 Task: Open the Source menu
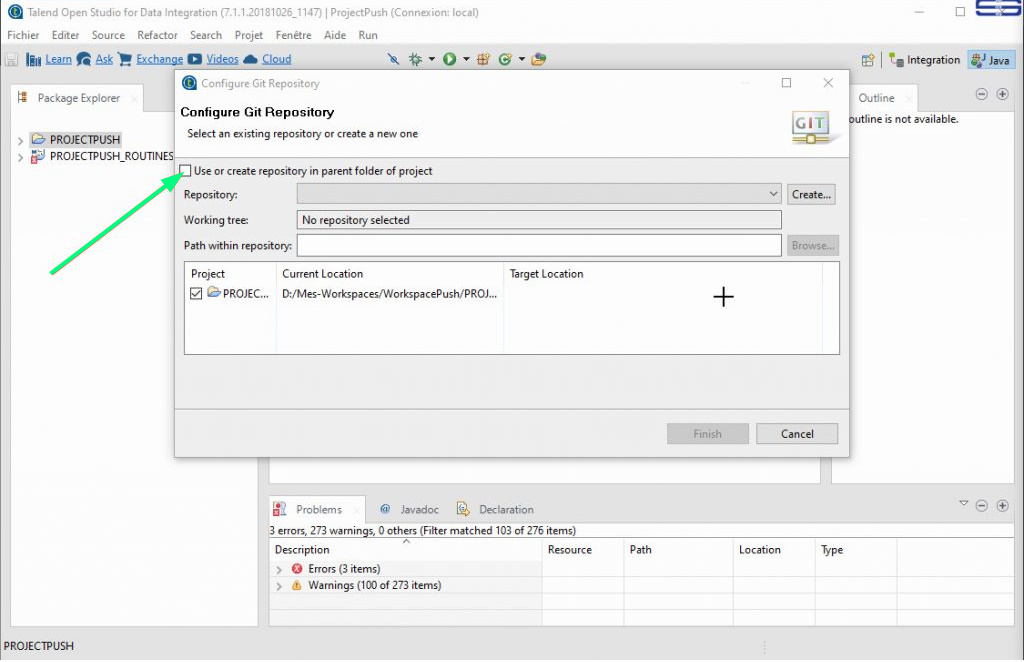[108, 35]
